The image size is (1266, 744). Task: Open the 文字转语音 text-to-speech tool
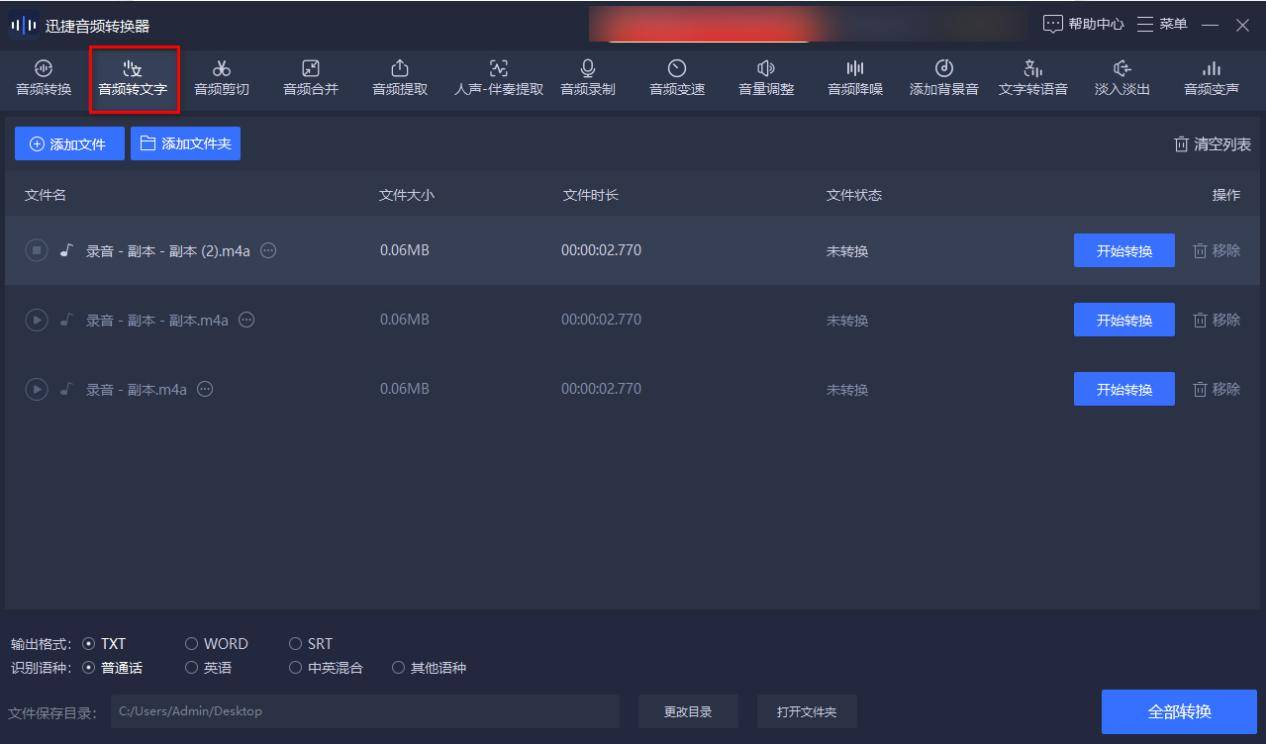(x=1033, y=79)
